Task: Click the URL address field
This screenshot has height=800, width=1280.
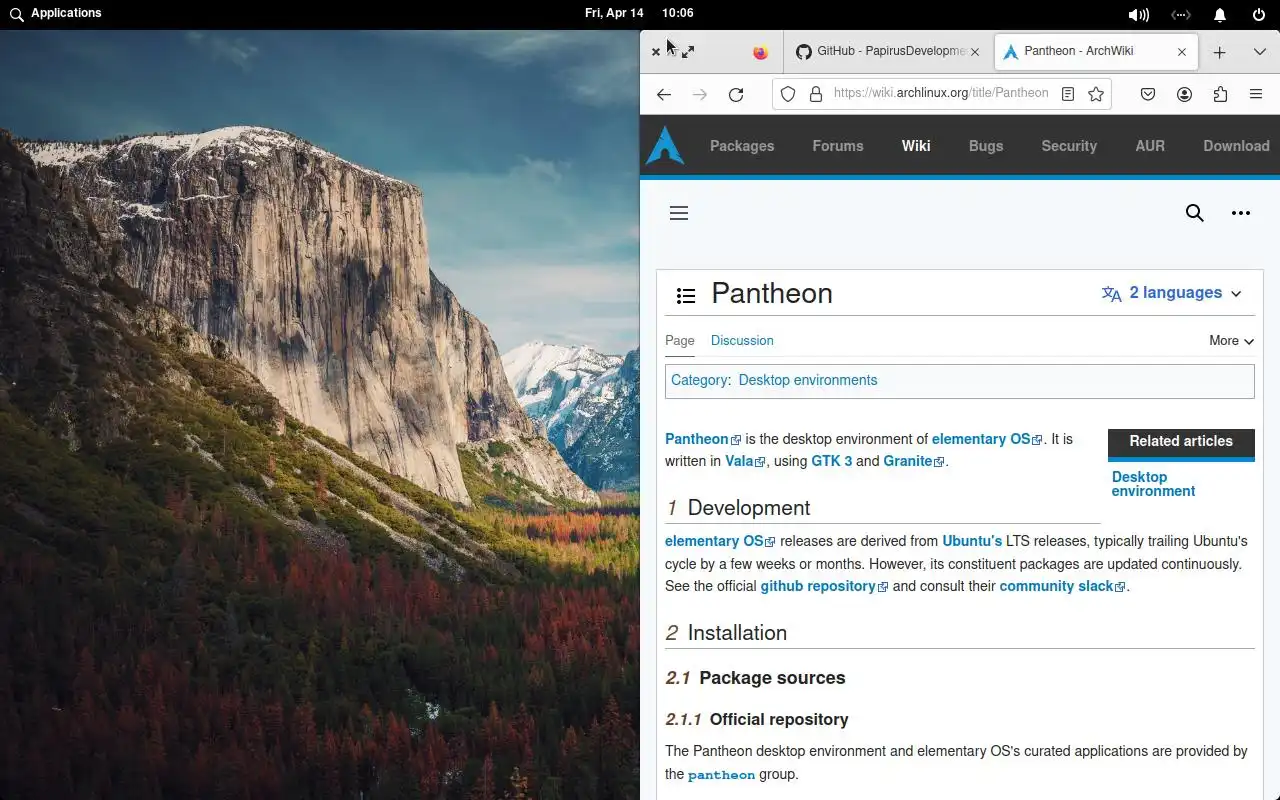Action: coord(940,93)
